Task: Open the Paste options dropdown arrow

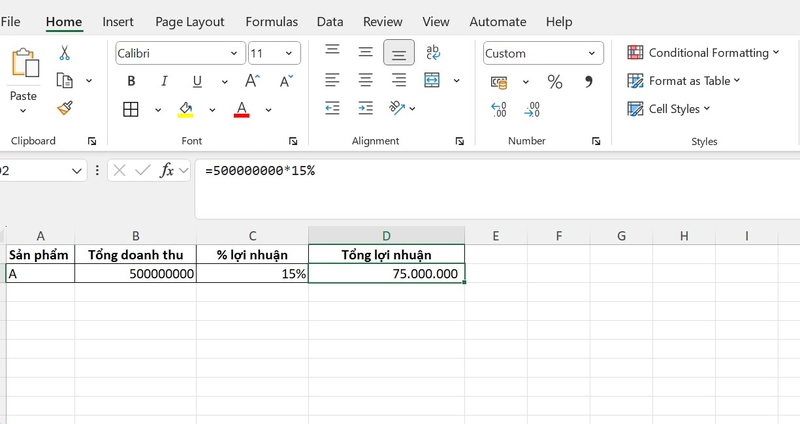Action: click(23, 111)
